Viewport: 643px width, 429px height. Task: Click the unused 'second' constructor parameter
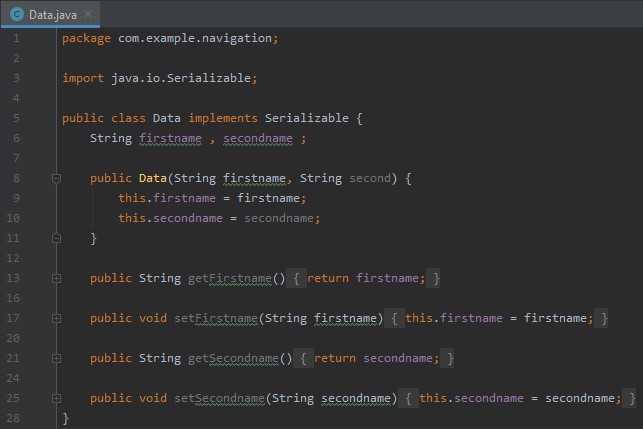(x=370, y=178)
